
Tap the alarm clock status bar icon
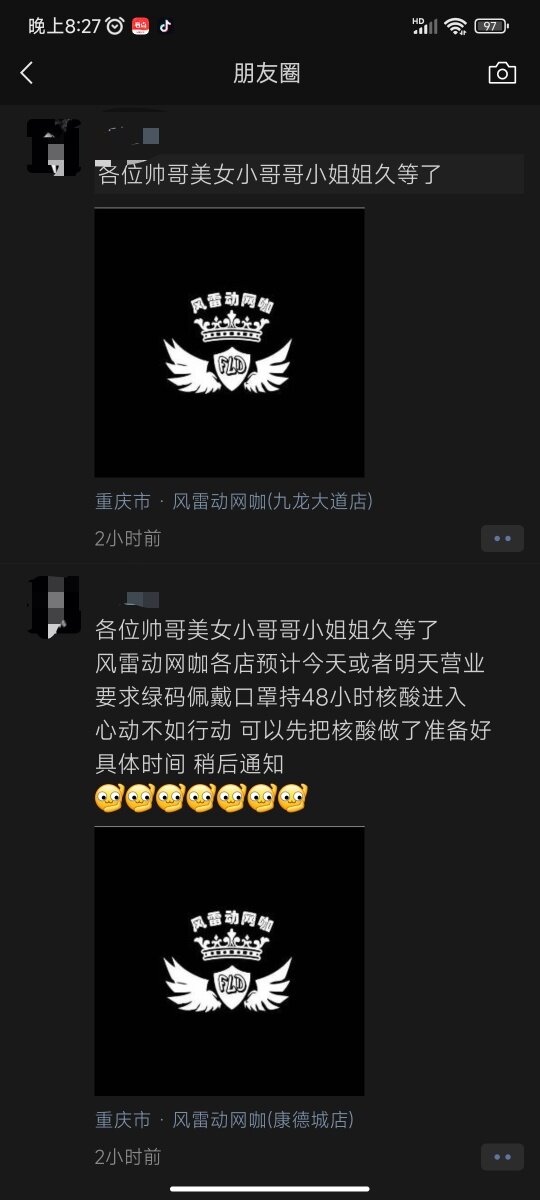(x=115, y=26)
